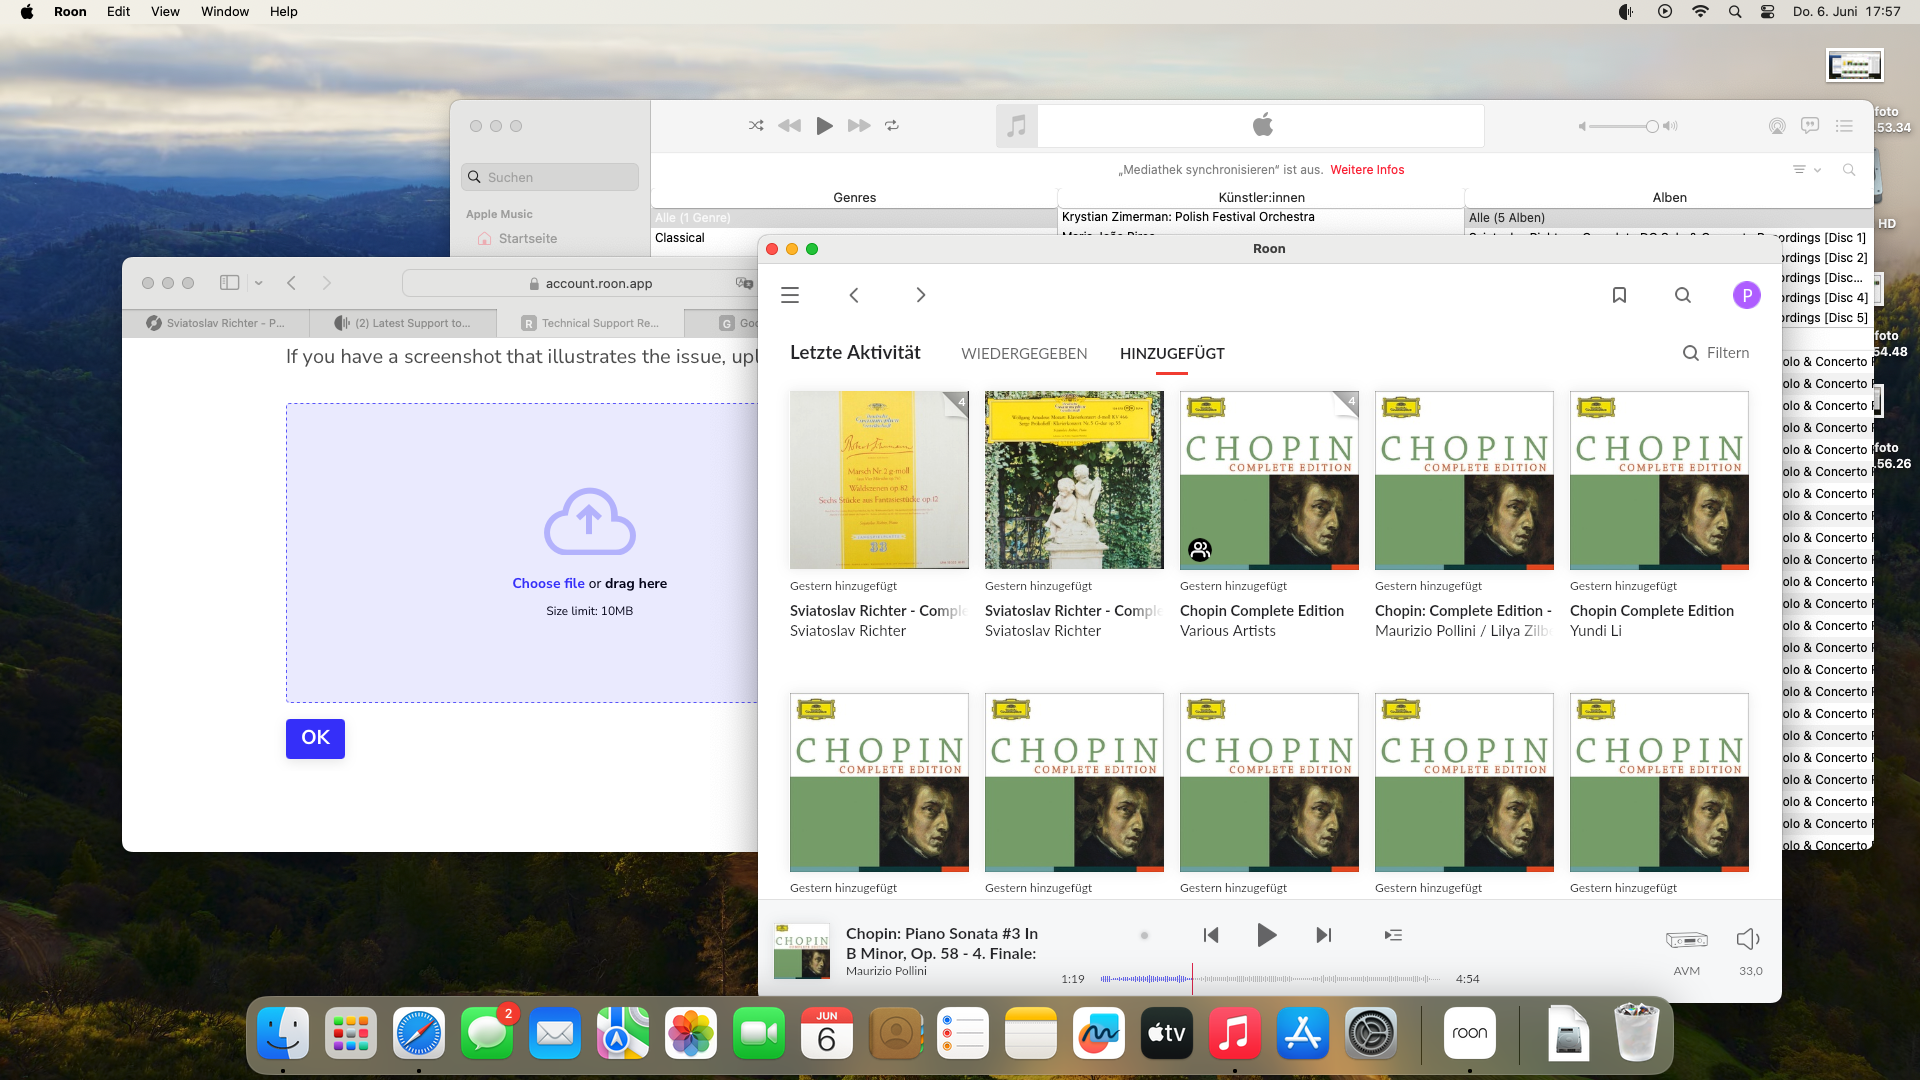Click Choose file link

[548, 584]
